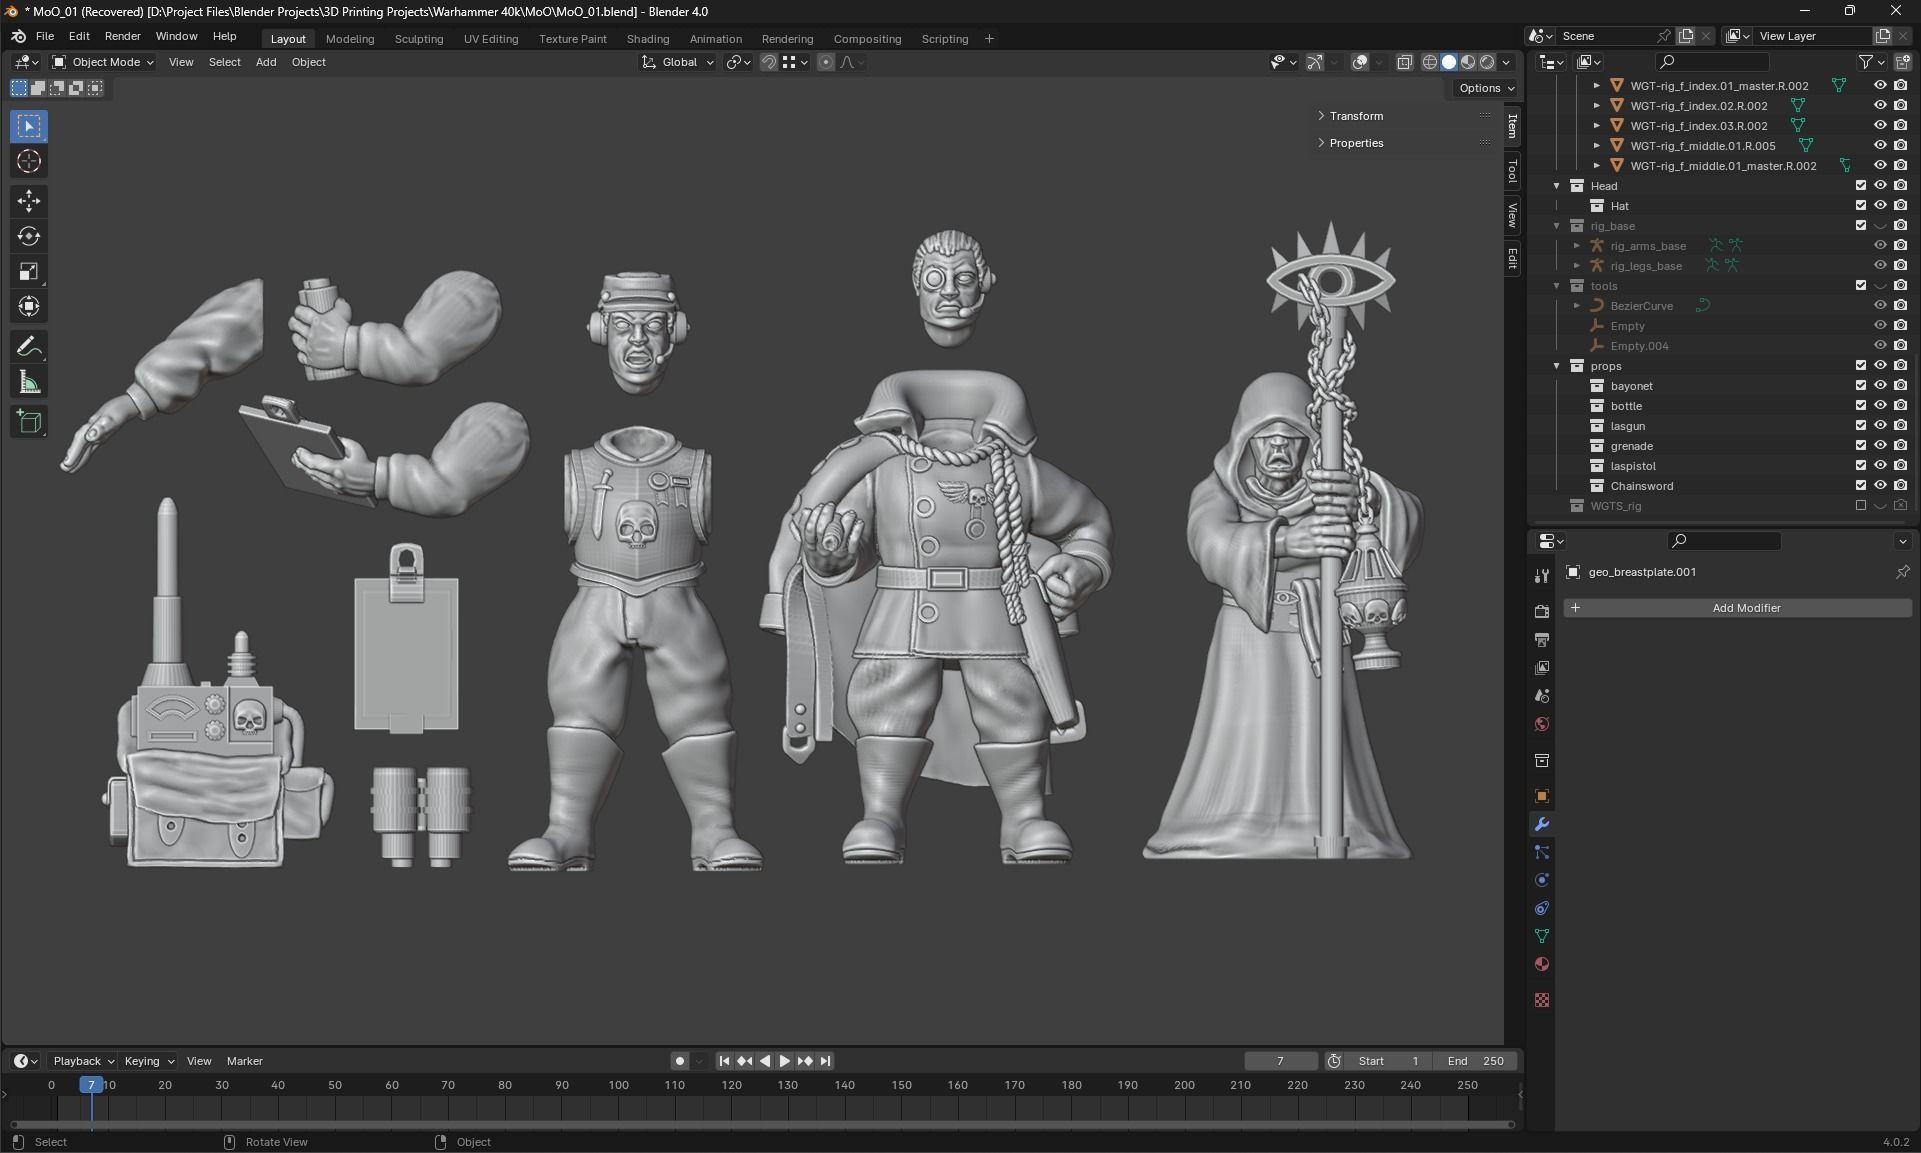Open the Scene properties tab icon
1921x1153 pixels.
click(x=1541, y=695)
